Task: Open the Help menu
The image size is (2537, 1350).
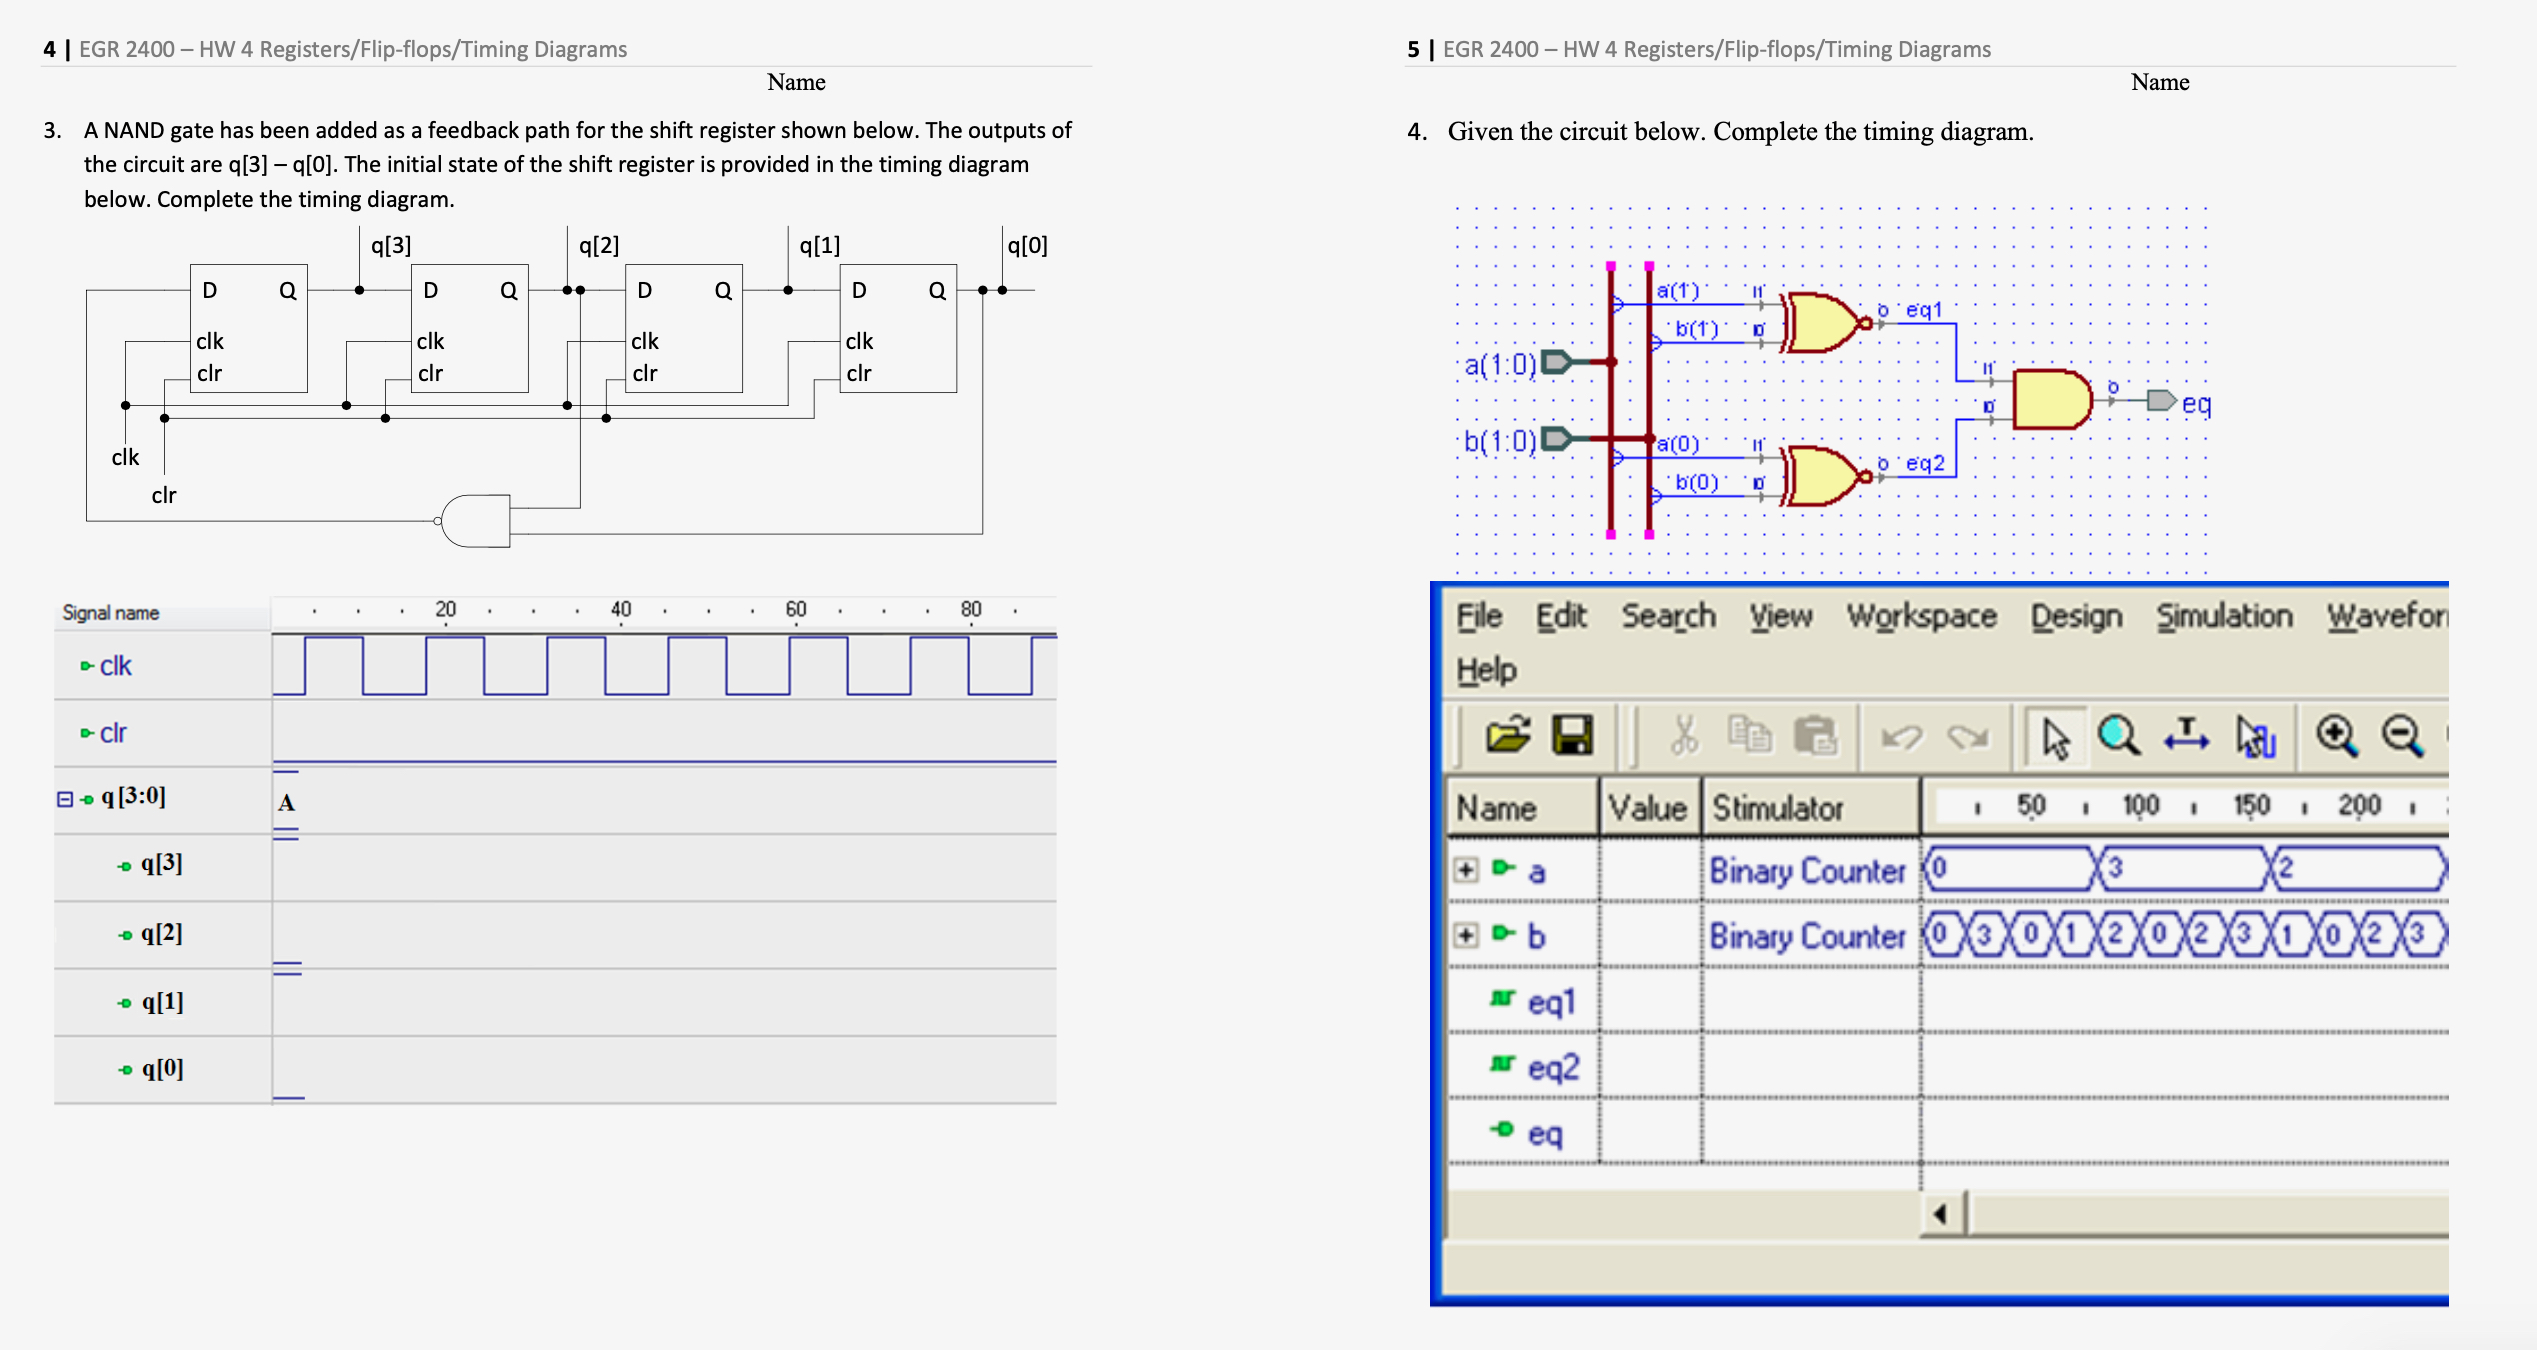Action: pyautogui.click(x=1486, y=670)
